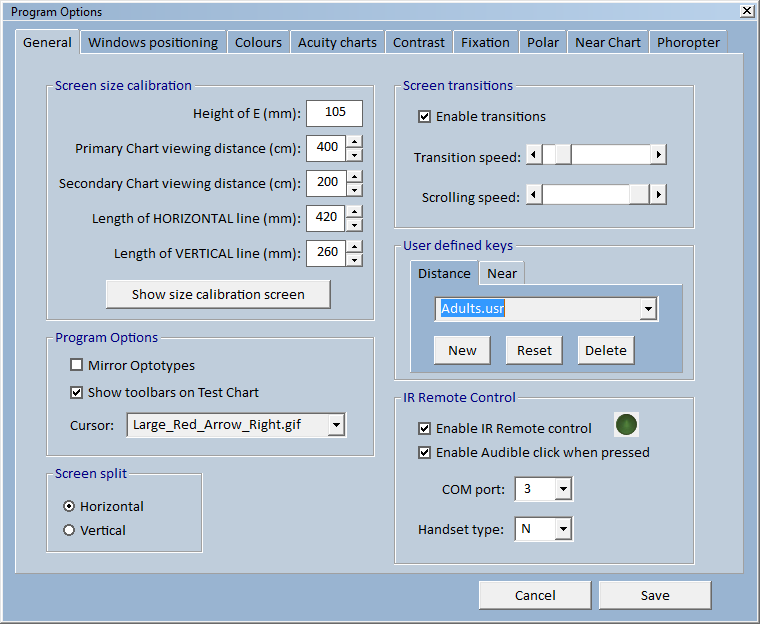Decrease VERTICAL line length with down arrow

point(355,260)
